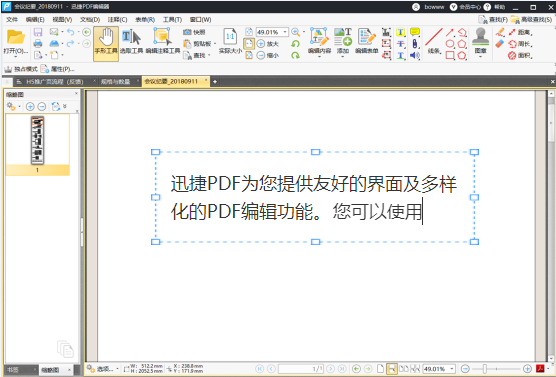This screenshot has width=556, height=377.
Task: Select the strikethrough text tool
Action: pos(401,44)
